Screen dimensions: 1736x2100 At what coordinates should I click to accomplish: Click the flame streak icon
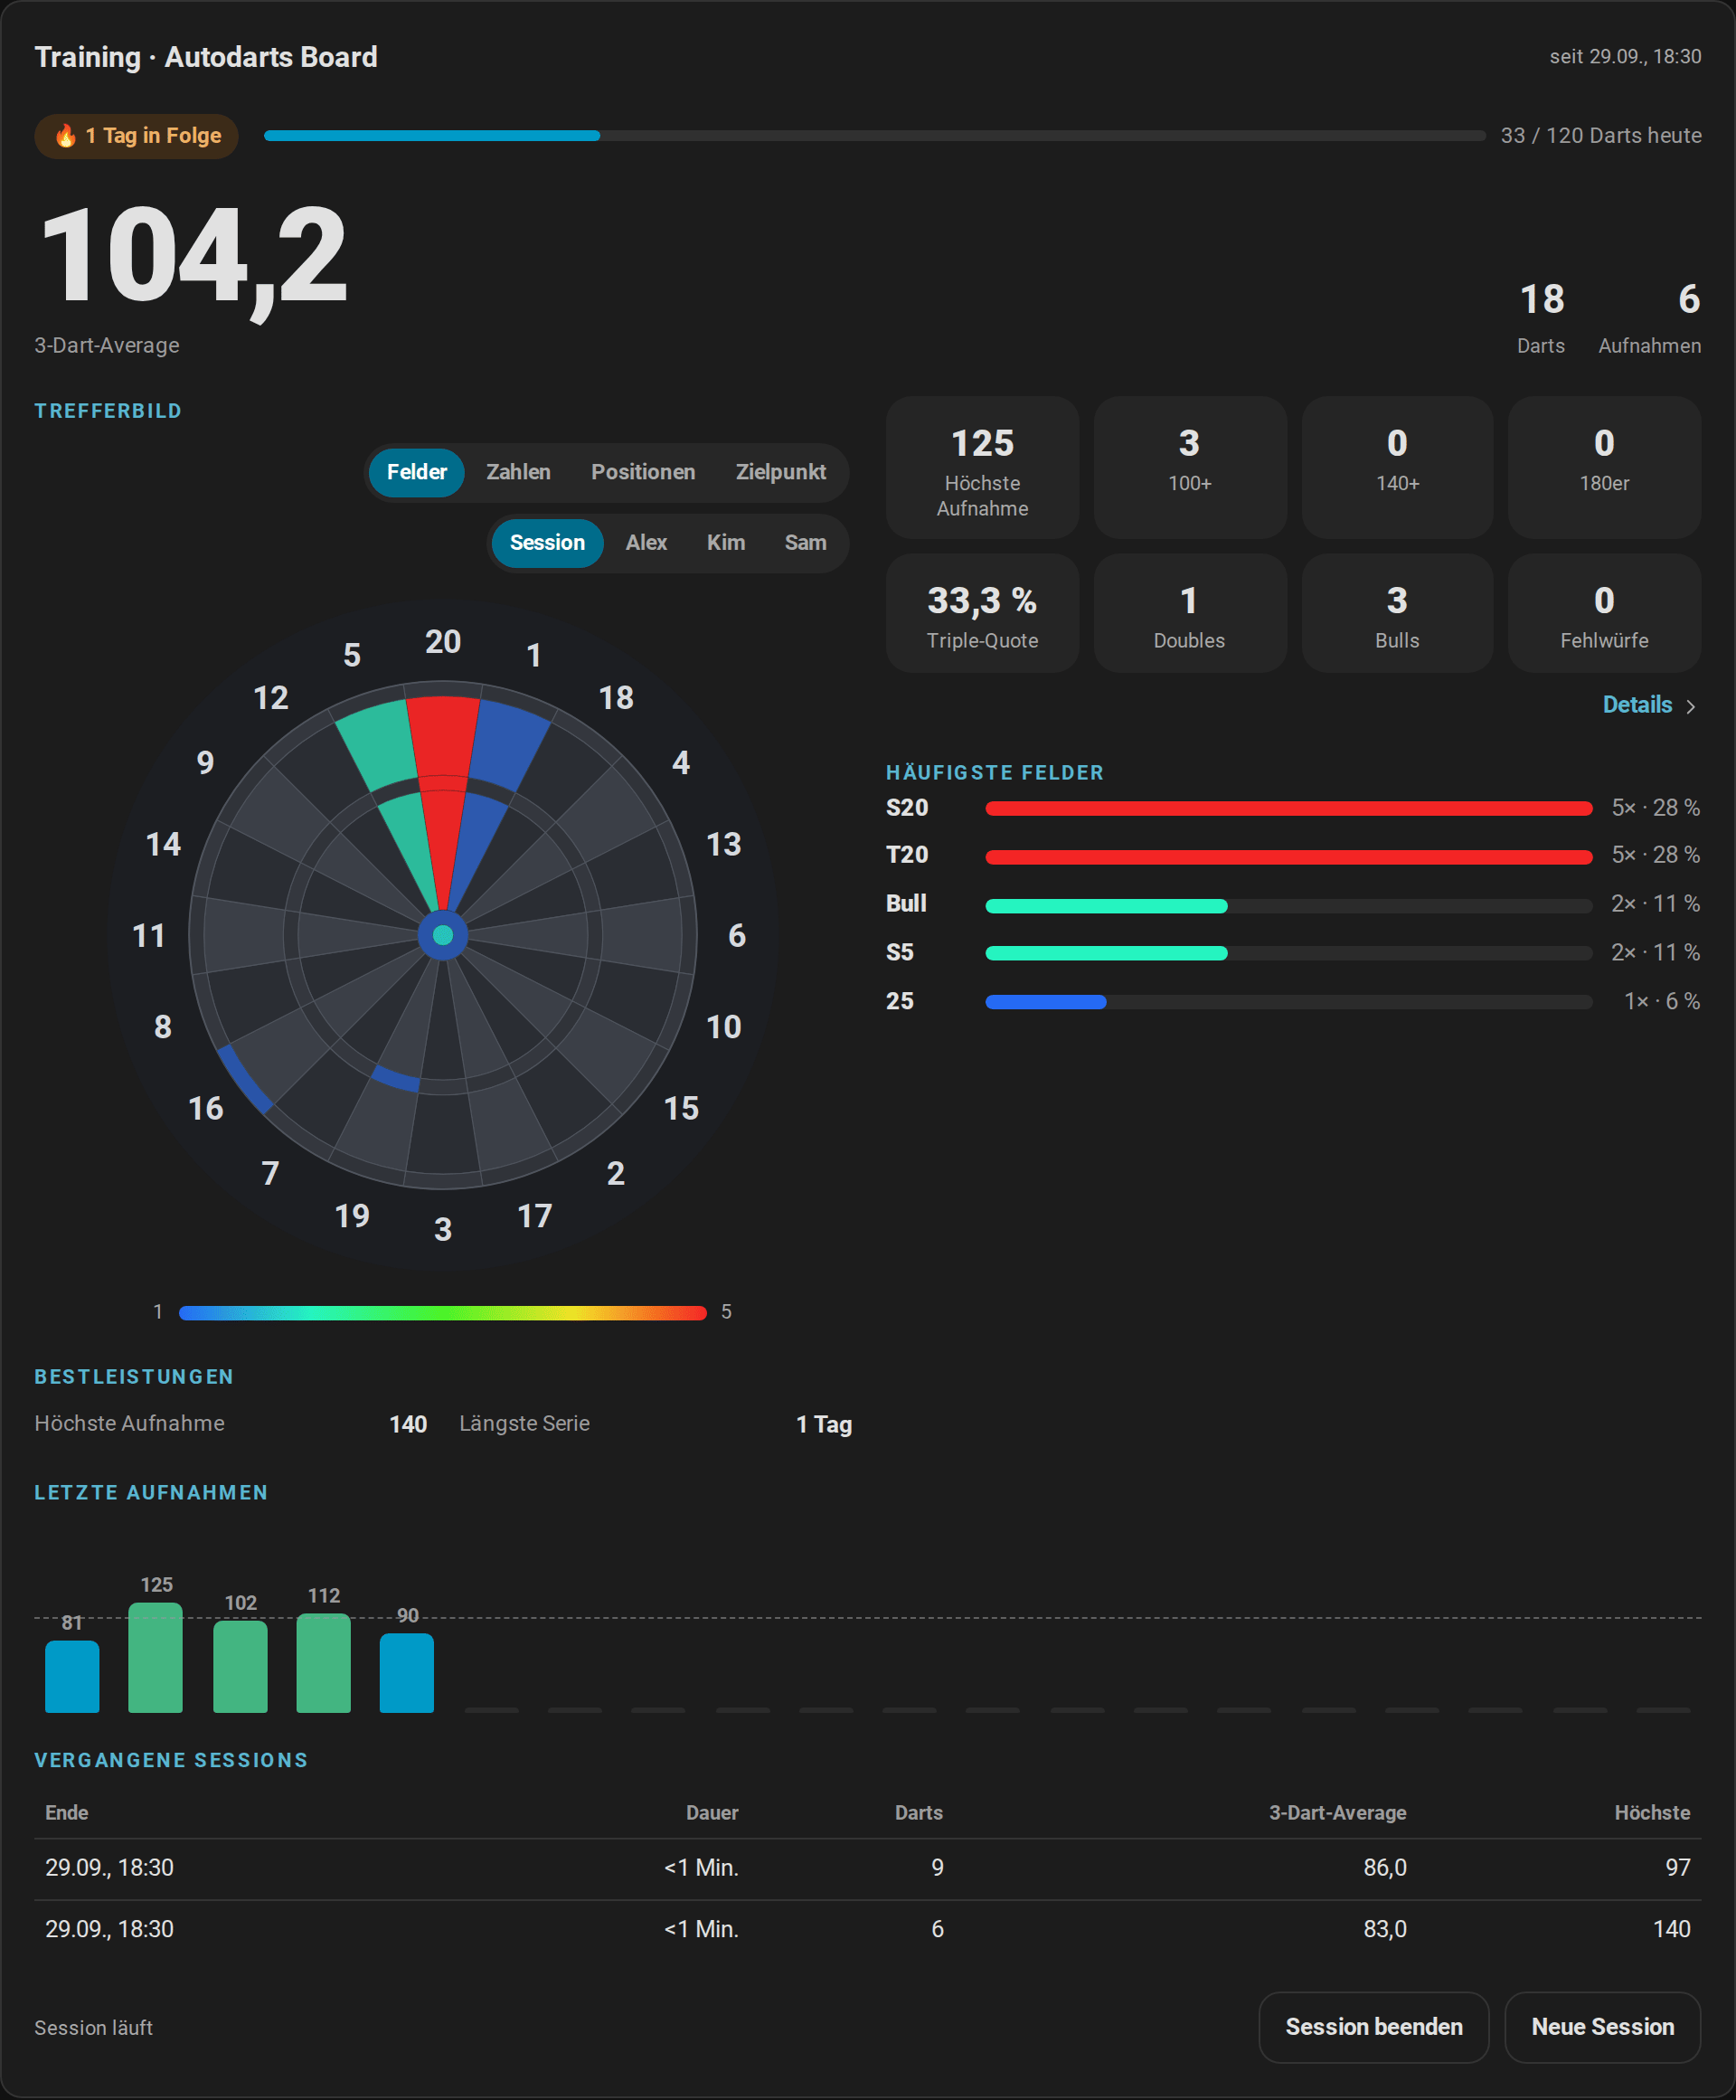pyautogui.click(x=65, y=136)
